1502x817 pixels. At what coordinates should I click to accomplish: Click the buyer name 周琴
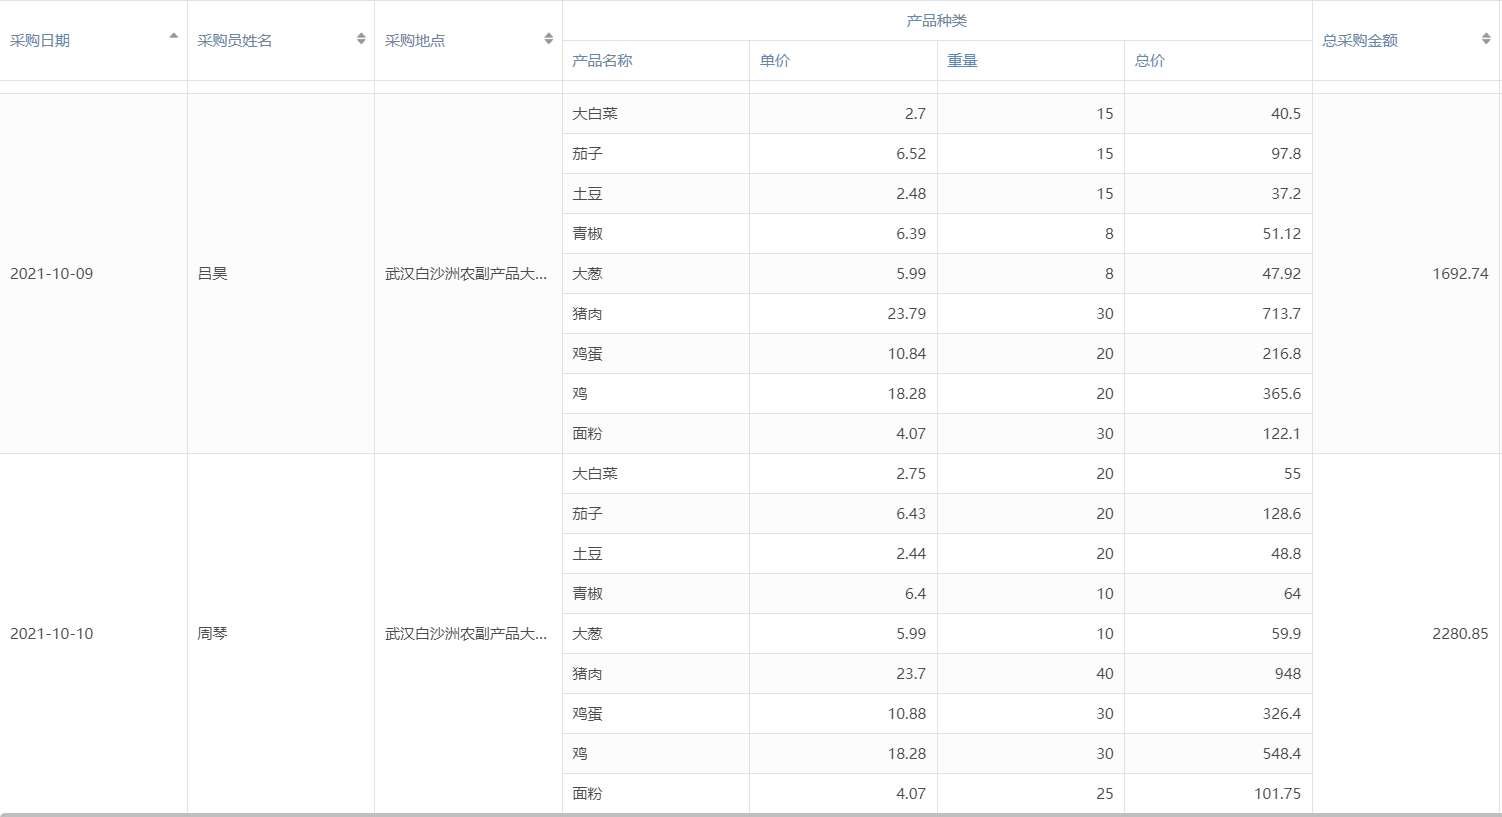click(x=213, y=634)
